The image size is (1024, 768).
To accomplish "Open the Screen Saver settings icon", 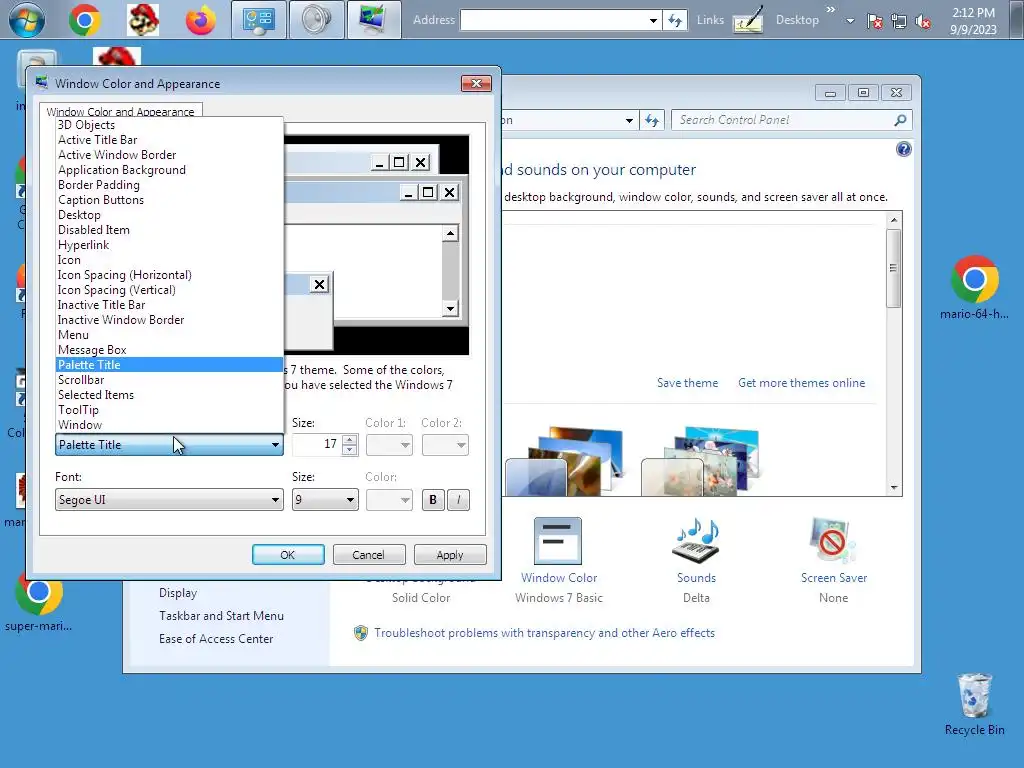I will coord(833,541).
